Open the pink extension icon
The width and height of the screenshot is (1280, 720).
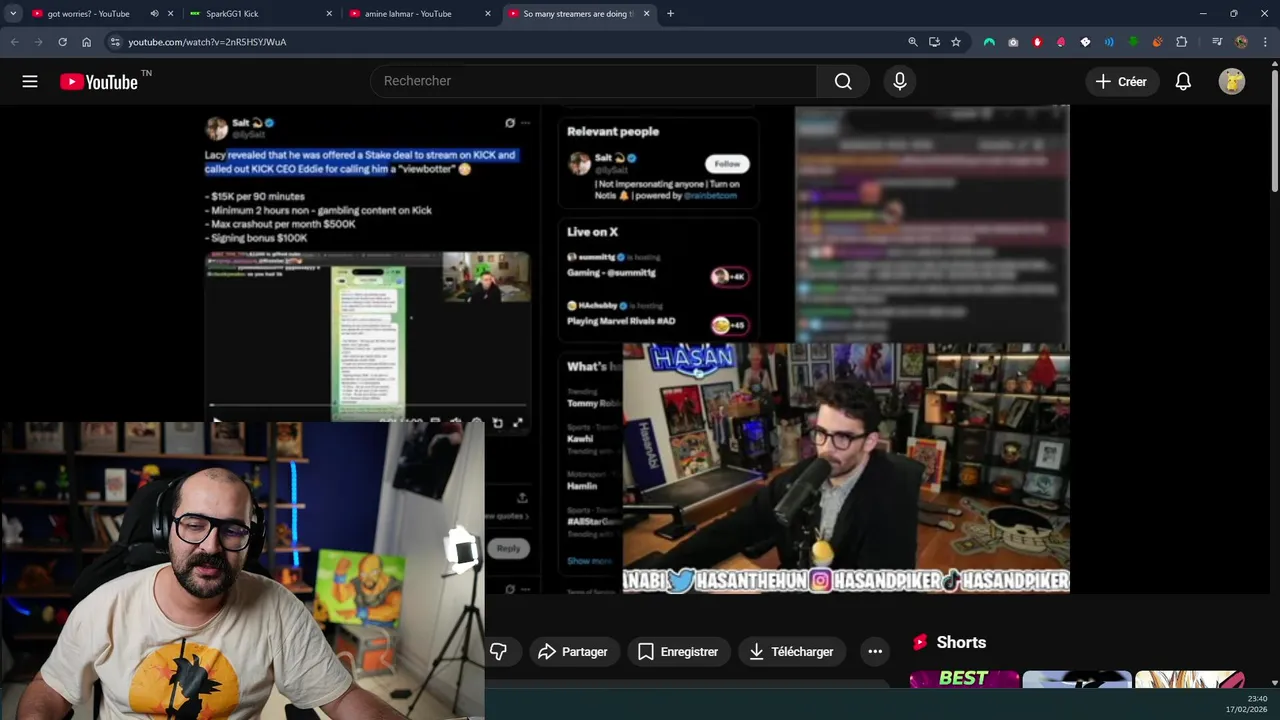point(1061,42)
